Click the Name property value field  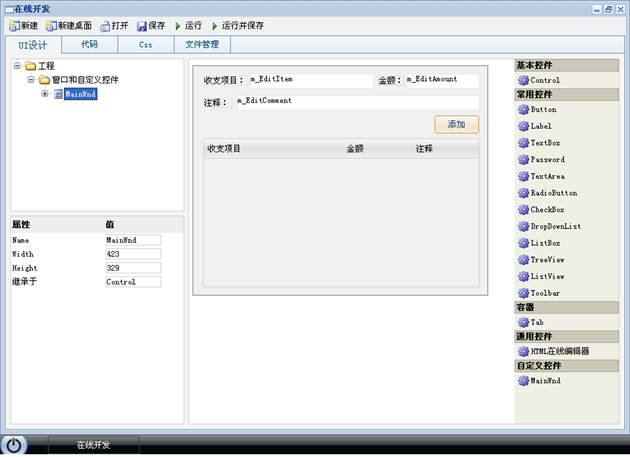(x=133, y=240)
